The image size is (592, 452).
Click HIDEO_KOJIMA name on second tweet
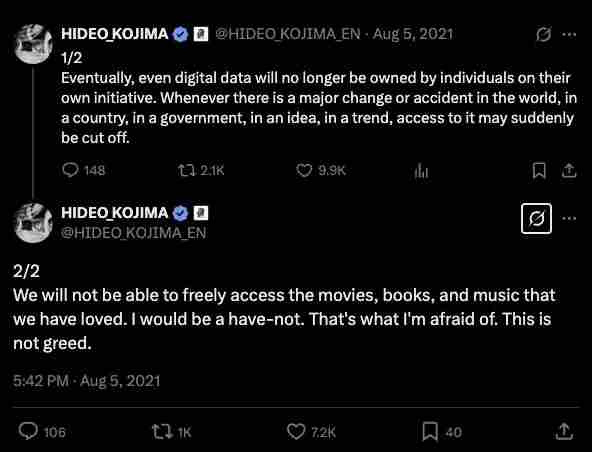click(114, 213)
